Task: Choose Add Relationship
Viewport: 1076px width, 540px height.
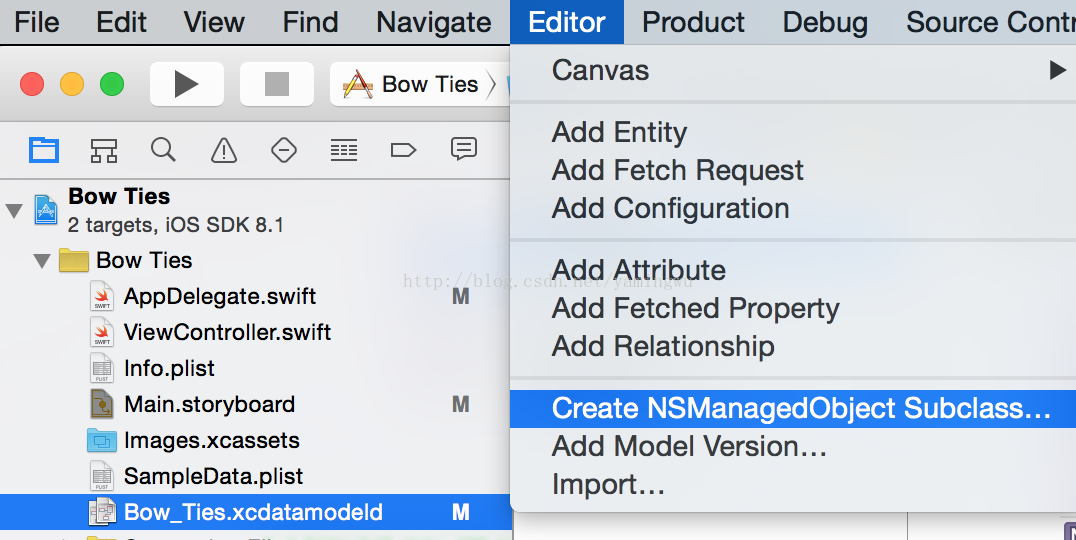Action: point(793,346)
